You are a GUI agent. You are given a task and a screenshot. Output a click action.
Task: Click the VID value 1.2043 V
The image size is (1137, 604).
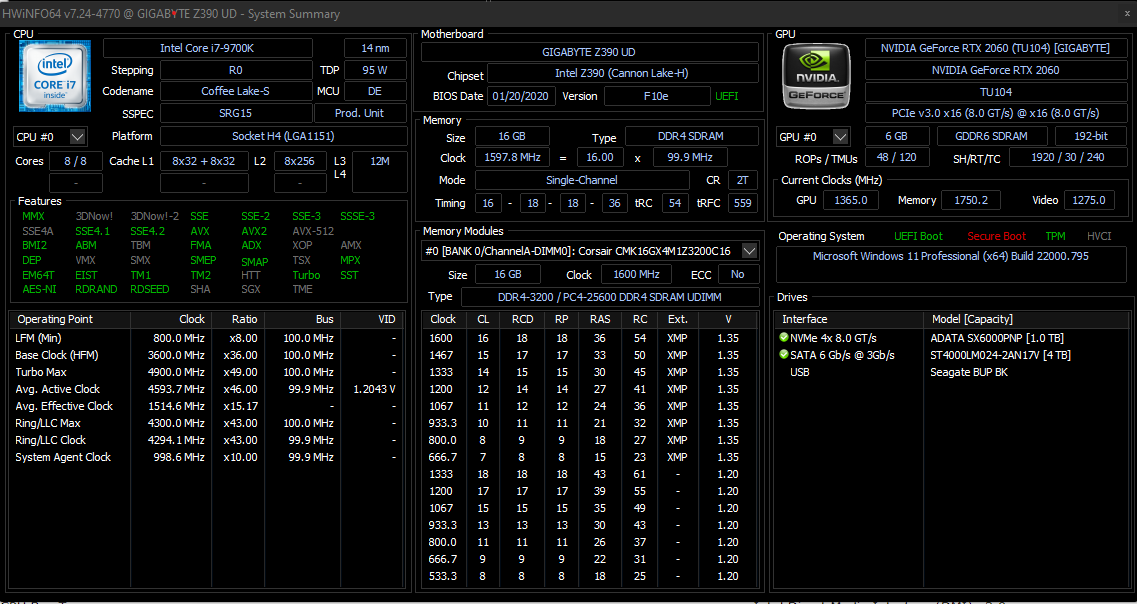click(374, 389)
